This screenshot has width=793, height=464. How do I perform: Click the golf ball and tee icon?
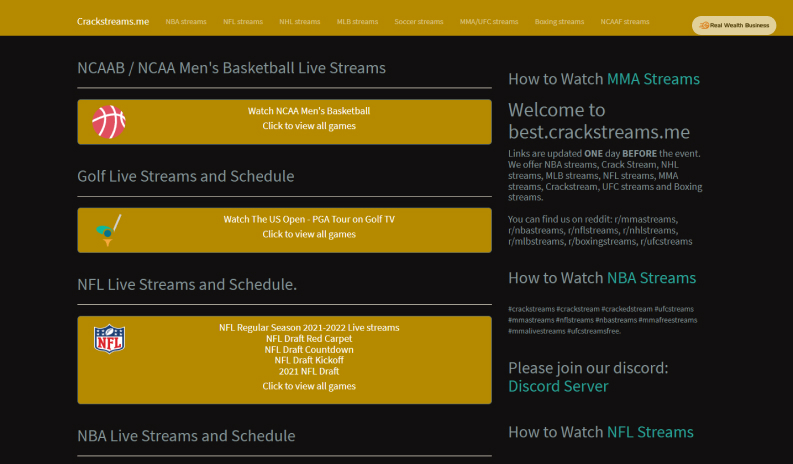(109, 230)
